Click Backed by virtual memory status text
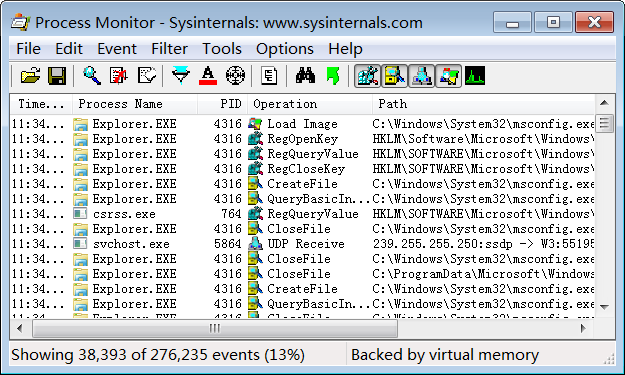 pos(445,355)
